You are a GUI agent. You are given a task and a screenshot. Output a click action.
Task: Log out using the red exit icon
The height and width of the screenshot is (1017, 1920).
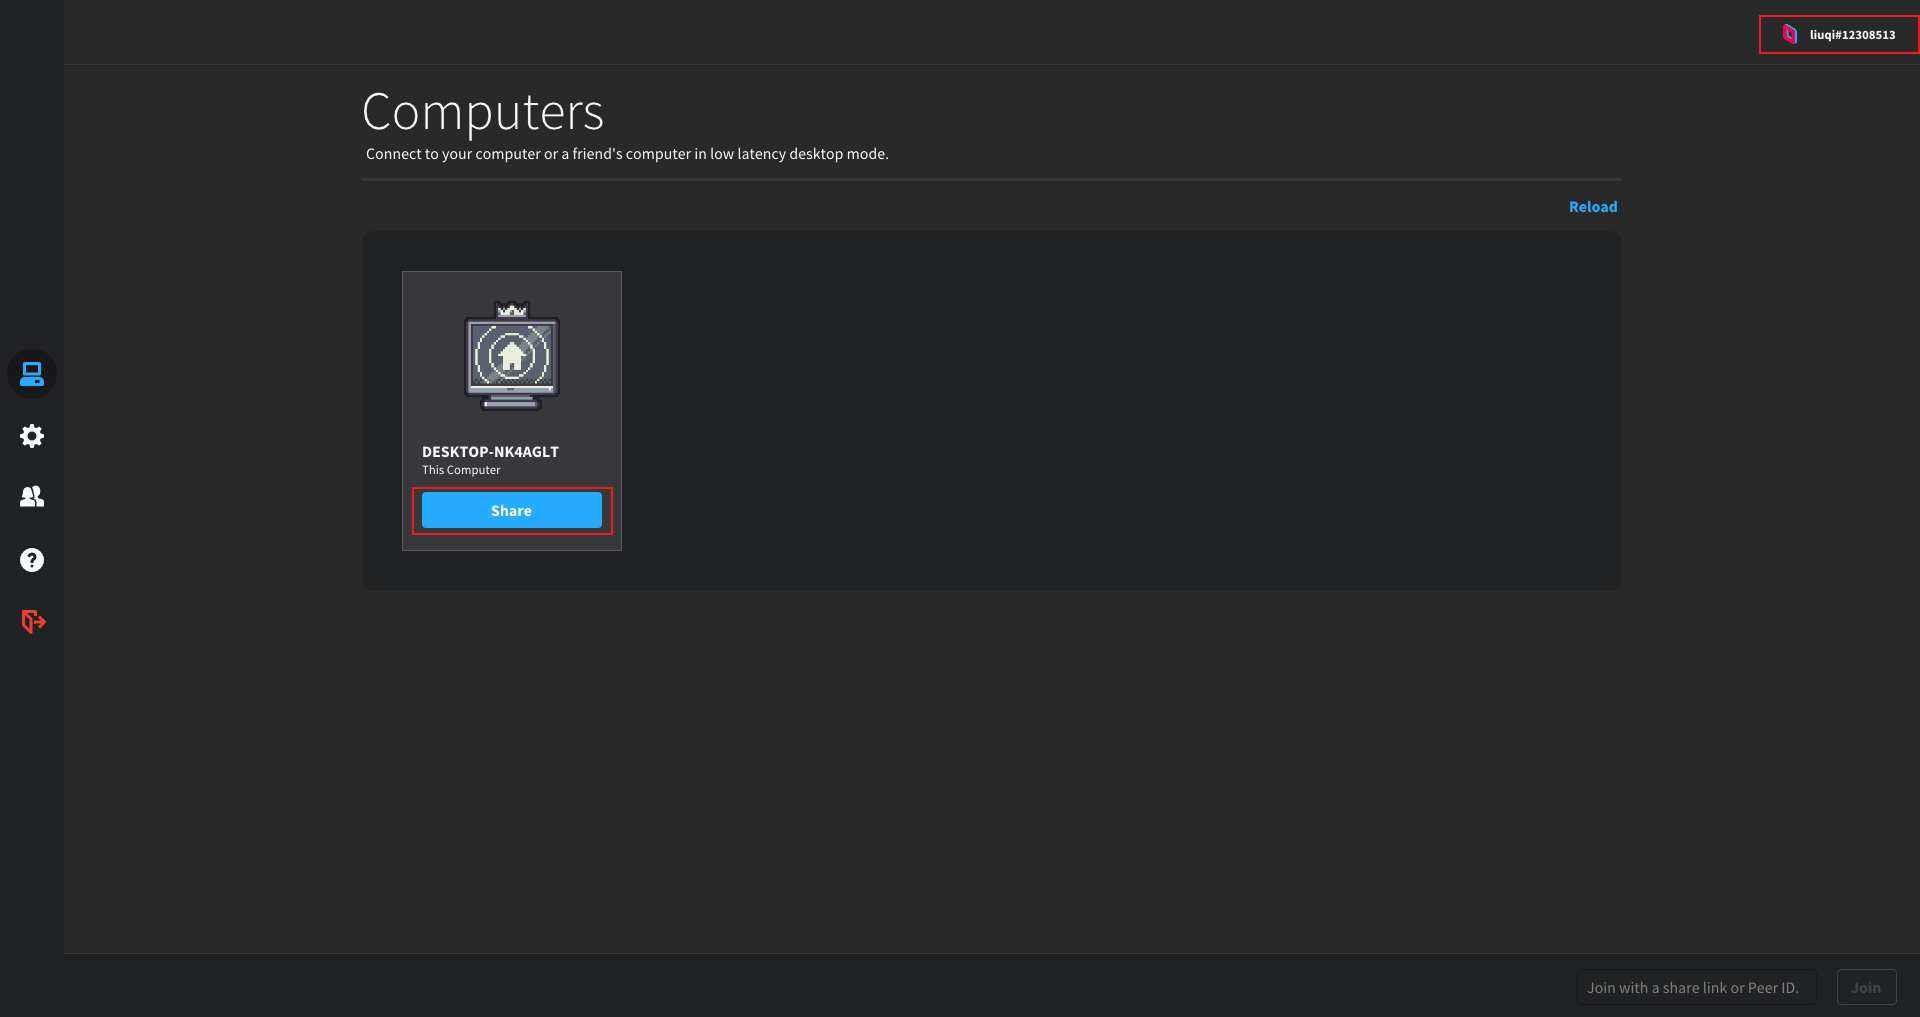pyautogui.click(x=33, y=622)
